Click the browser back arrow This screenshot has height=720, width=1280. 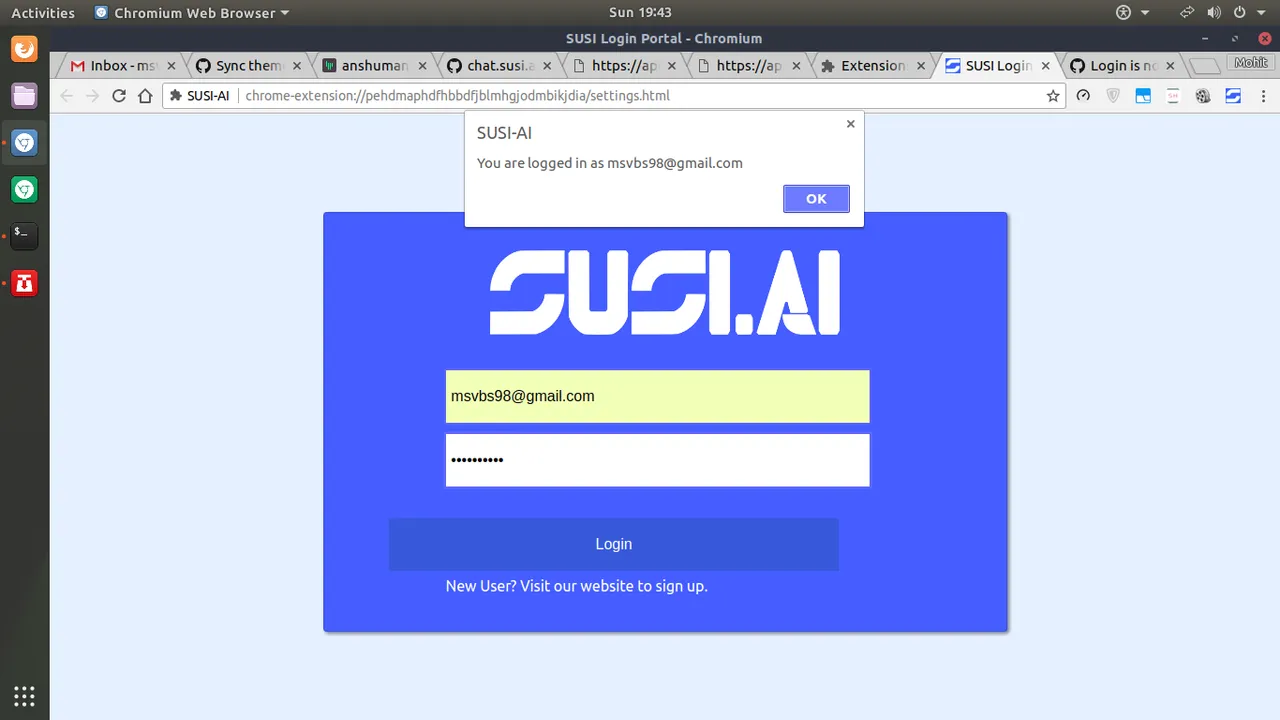[67, 96]
